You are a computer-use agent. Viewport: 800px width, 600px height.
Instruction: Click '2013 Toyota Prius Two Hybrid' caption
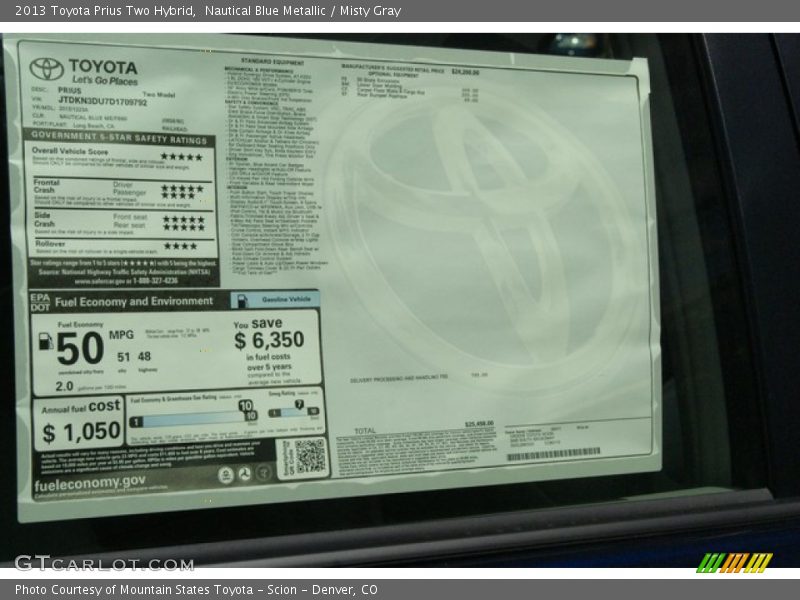pyautogui.click(x=105, y=11)
